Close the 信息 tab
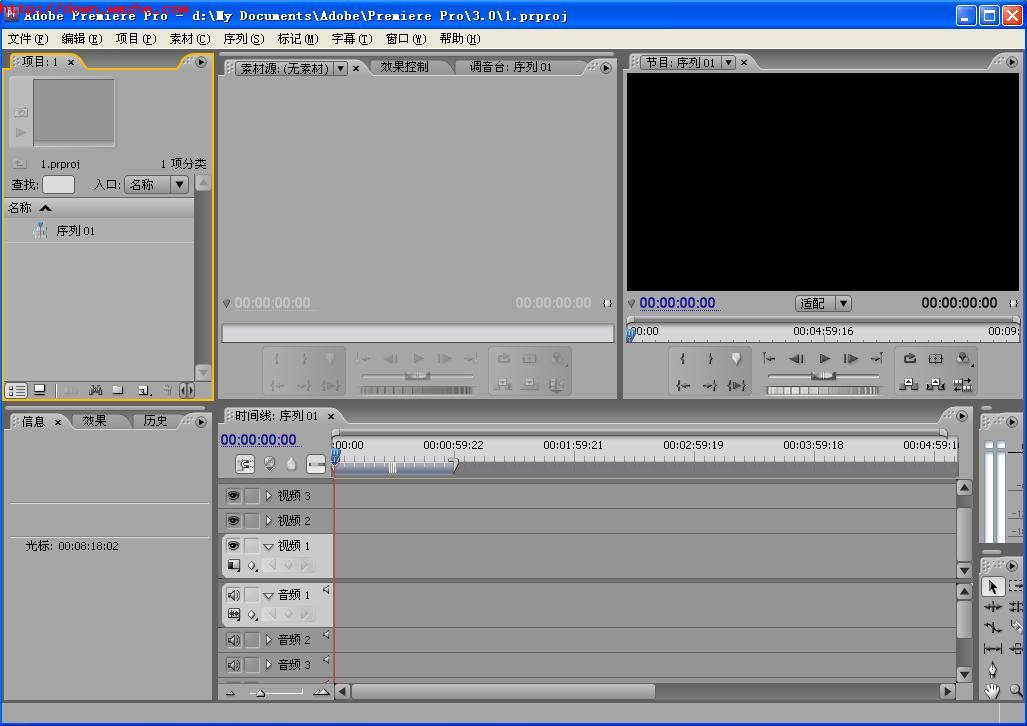1027x726 pixels. [x=58, y=423]
